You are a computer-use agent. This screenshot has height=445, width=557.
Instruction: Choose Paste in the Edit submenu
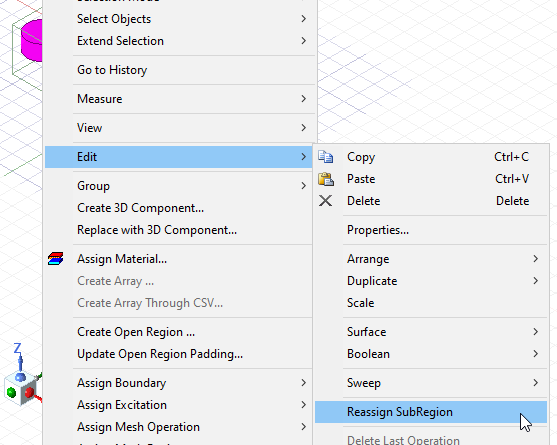(x=431, y=179)
